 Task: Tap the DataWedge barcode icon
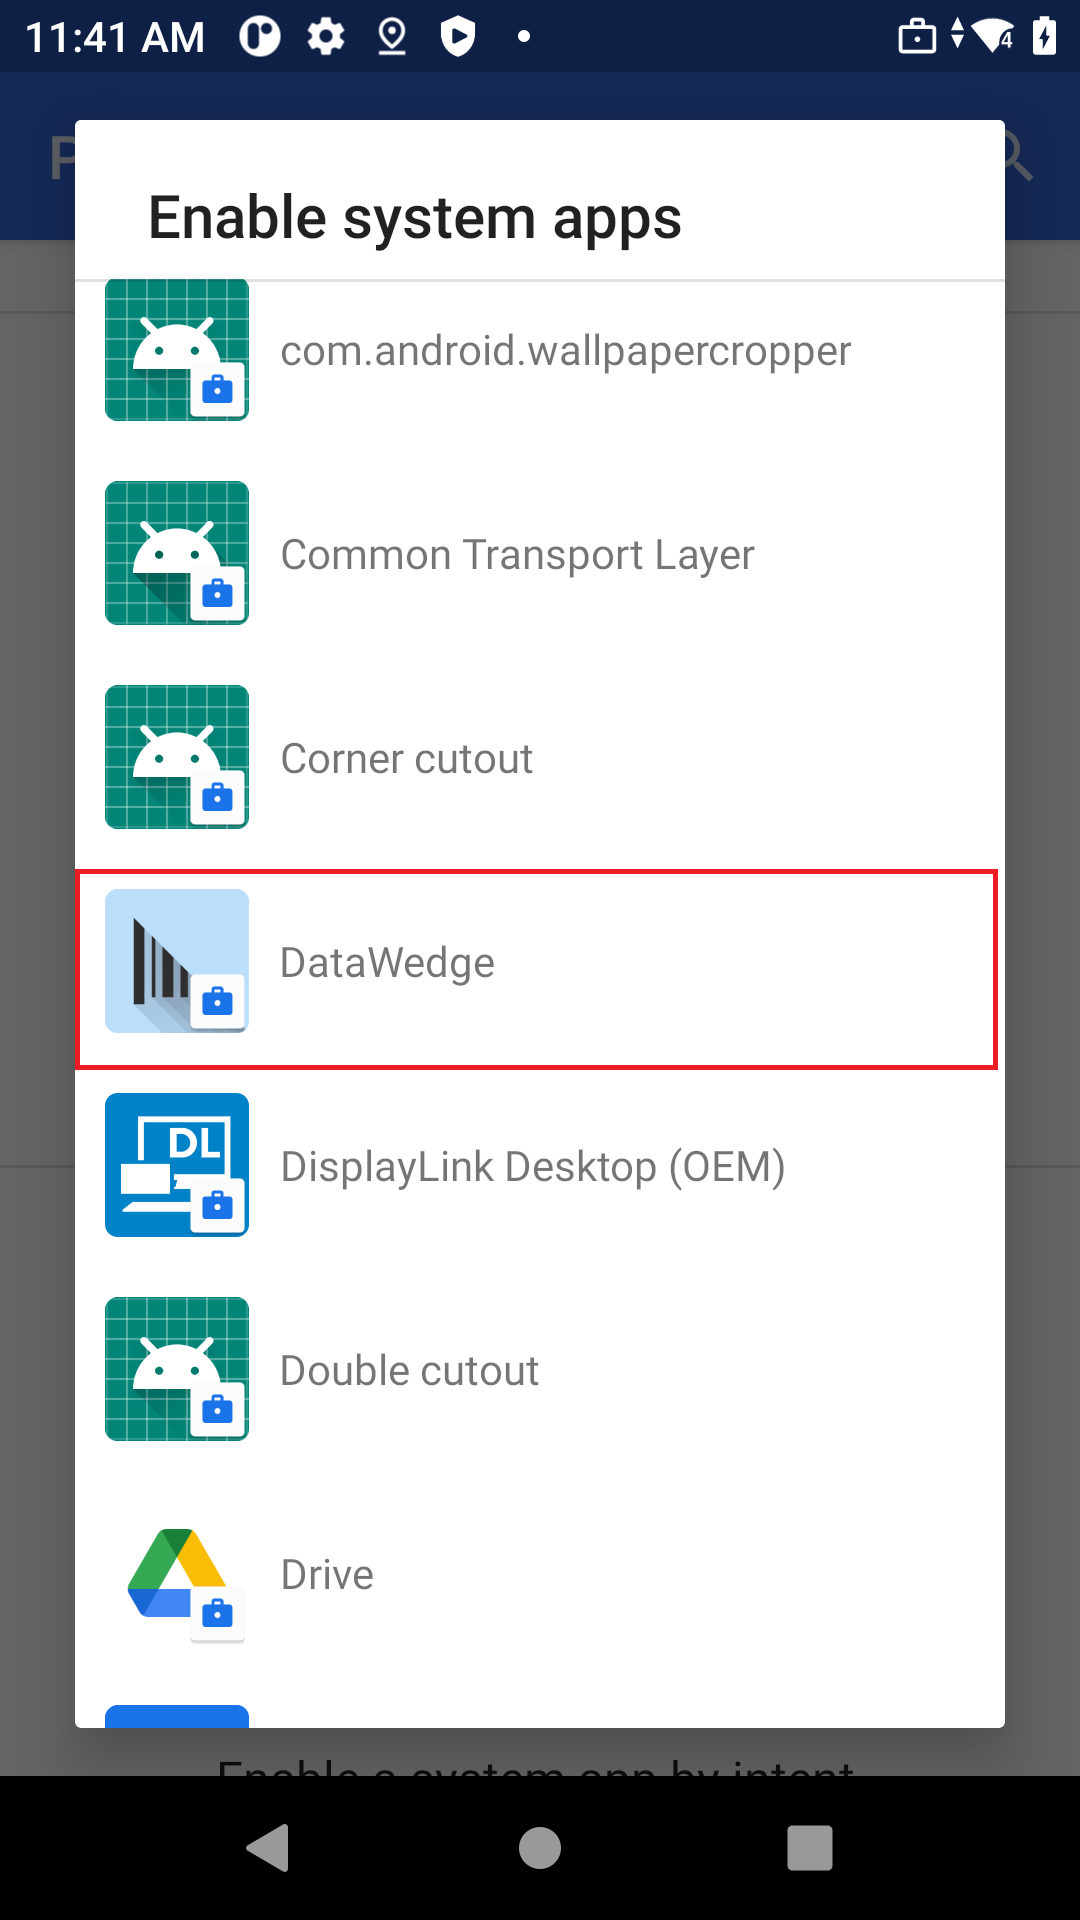[x=177, y=961]
